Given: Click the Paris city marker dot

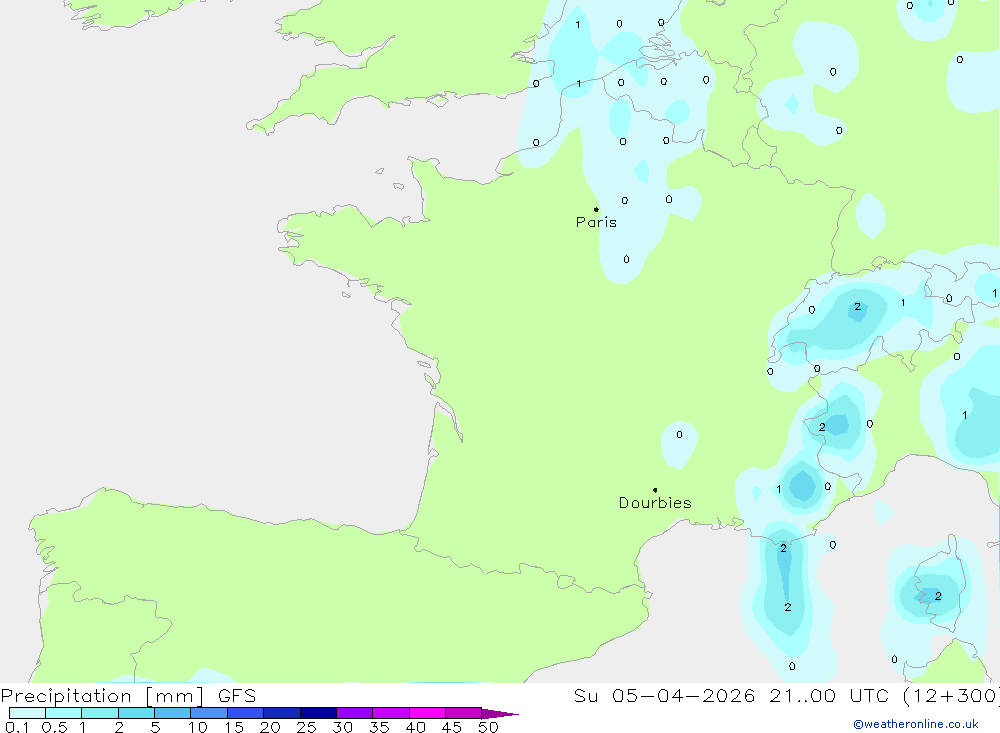Looking at the screenshot, I should [596, 209].
